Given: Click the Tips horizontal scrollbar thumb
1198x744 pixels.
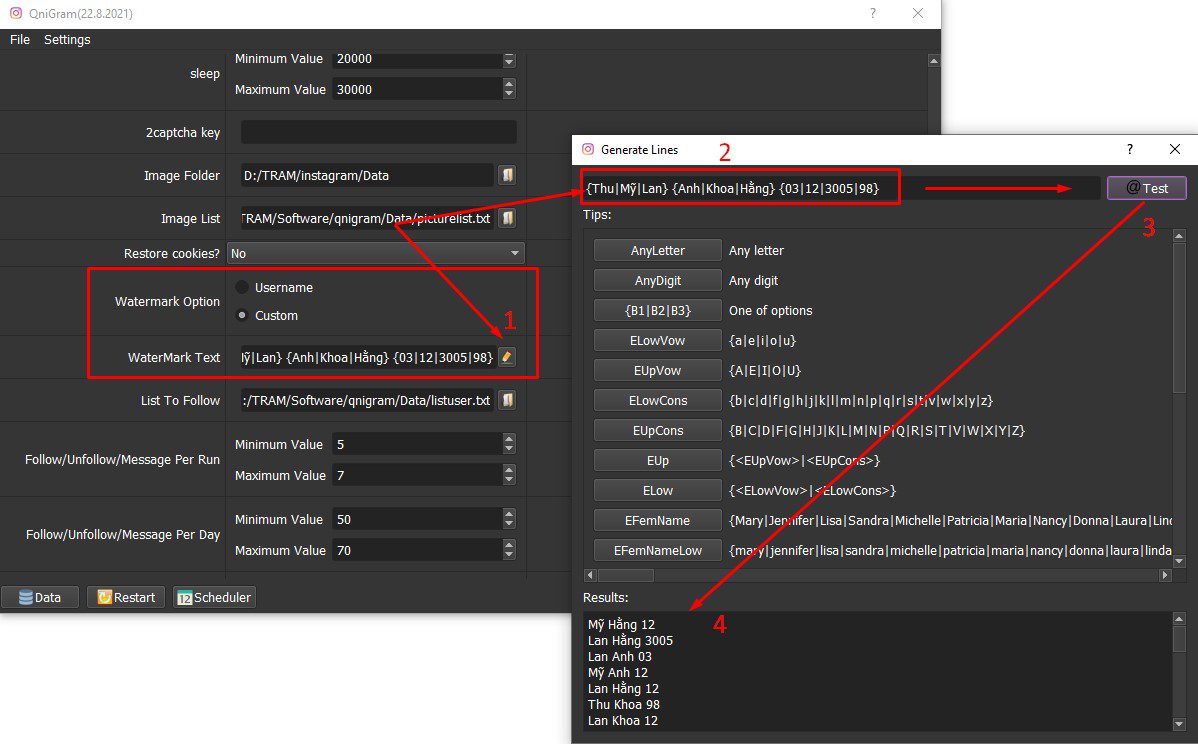Looking at the screenshot, I should click(626, 574).
